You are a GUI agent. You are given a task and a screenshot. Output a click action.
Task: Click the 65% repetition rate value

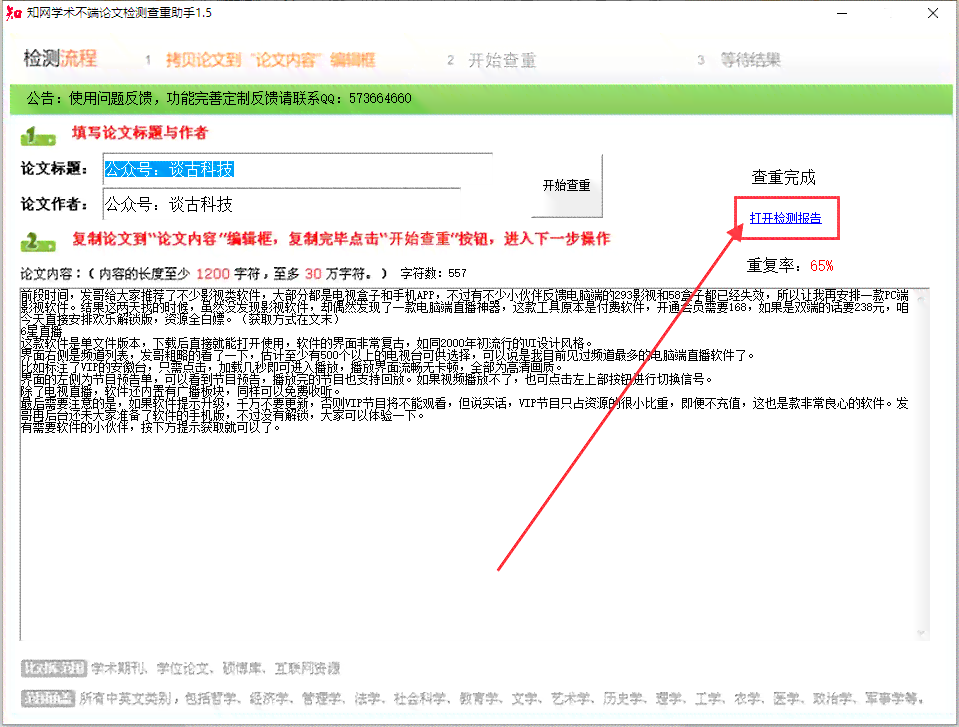[821, 266]
